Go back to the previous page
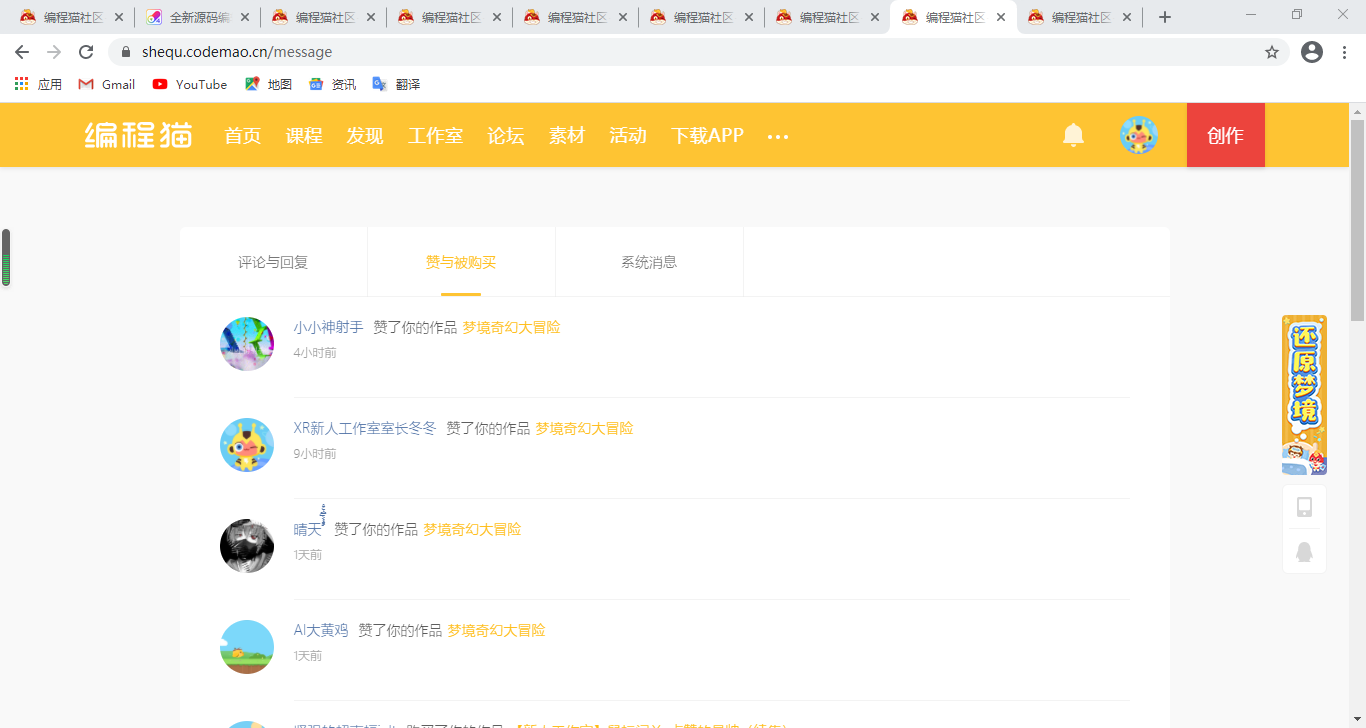 point(22,52)
